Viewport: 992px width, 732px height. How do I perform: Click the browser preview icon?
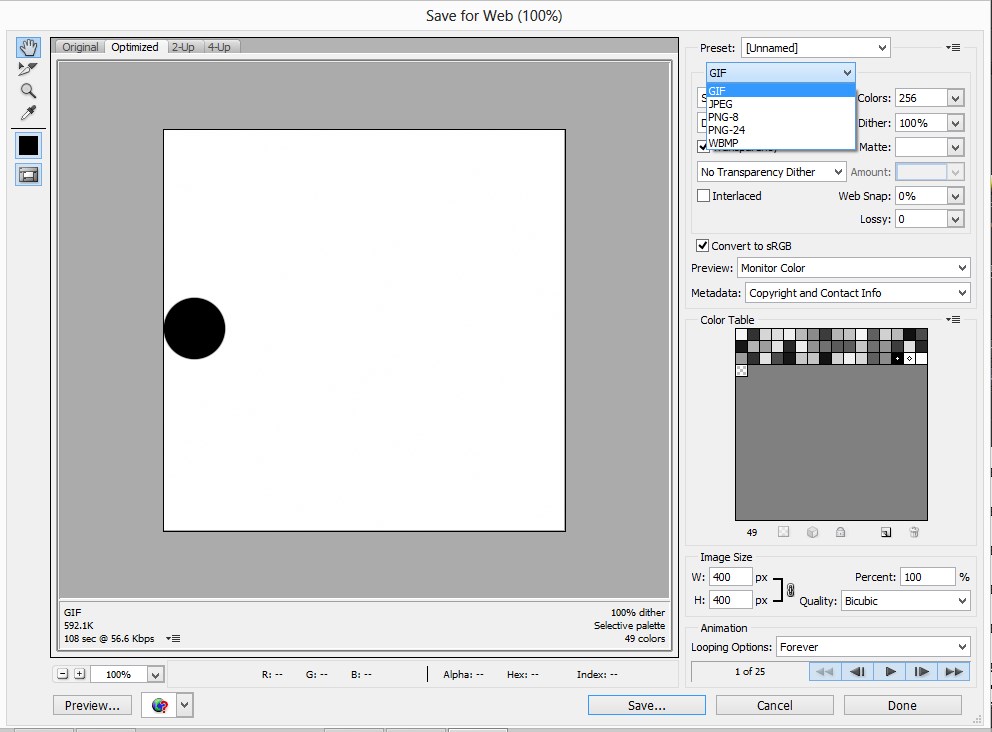click(159, 705)
